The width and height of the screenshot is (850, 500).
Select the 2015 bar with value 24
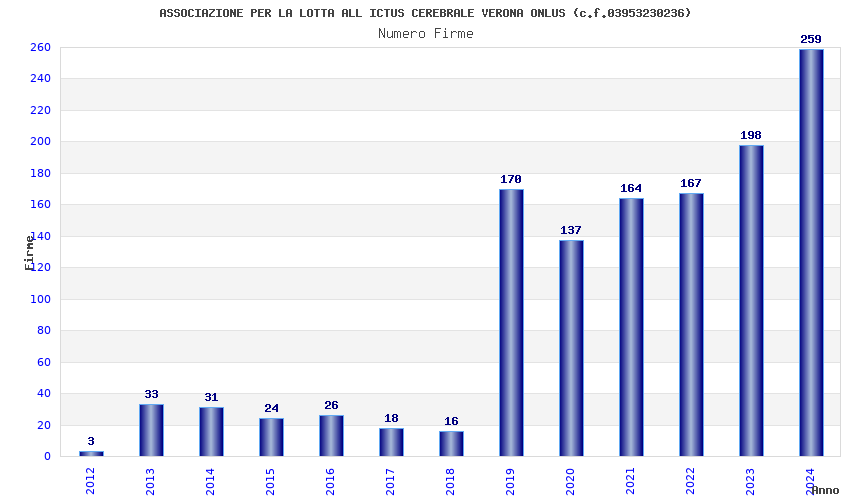click(272, 437)
